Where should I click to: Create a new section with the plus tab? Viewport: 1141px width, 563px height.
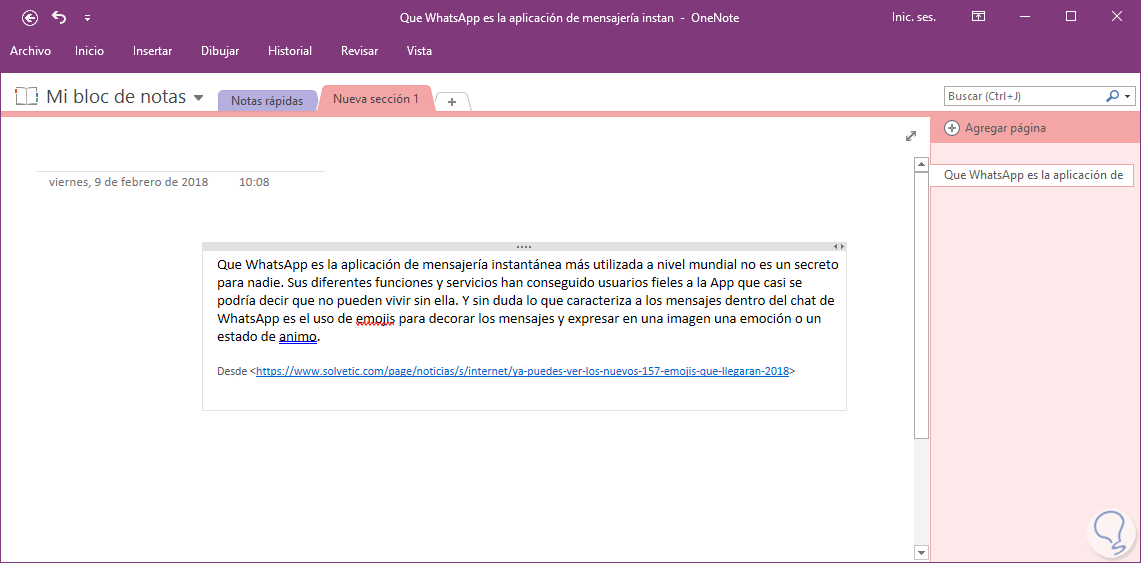pos(452,102)
